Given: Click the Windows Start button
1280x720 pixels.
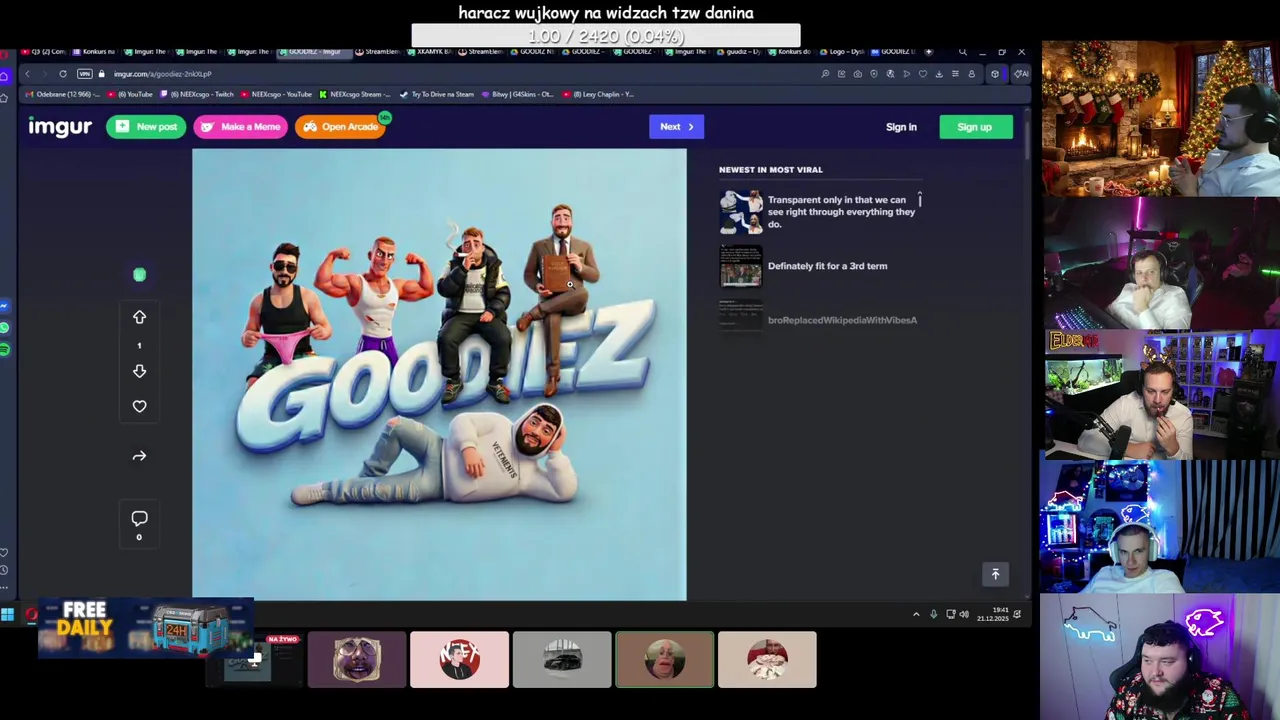Looking at the screenshot, I should pos(8,614).
